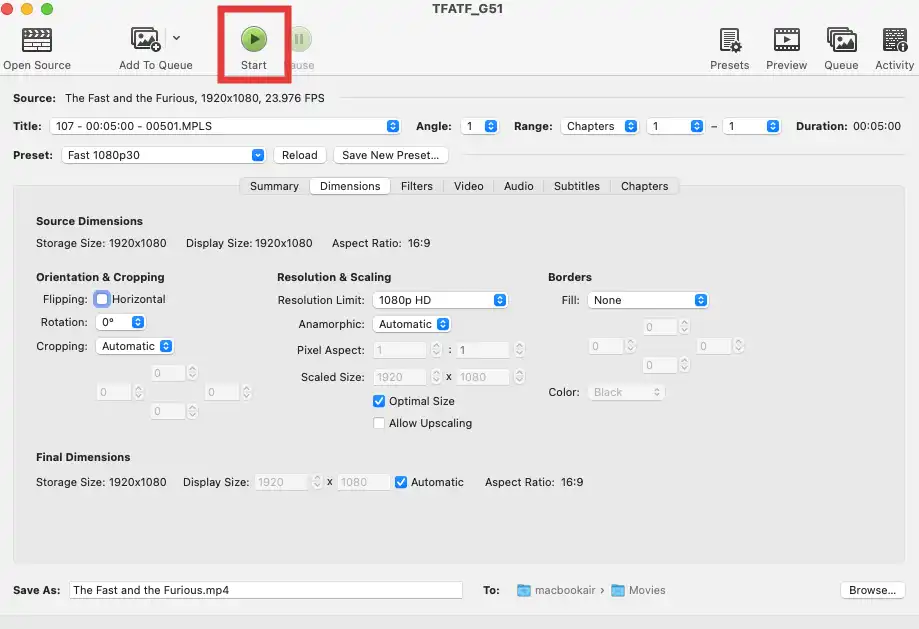Click the Save As filename field
This screenshot has height=629, width=919.
coord(265,590)
